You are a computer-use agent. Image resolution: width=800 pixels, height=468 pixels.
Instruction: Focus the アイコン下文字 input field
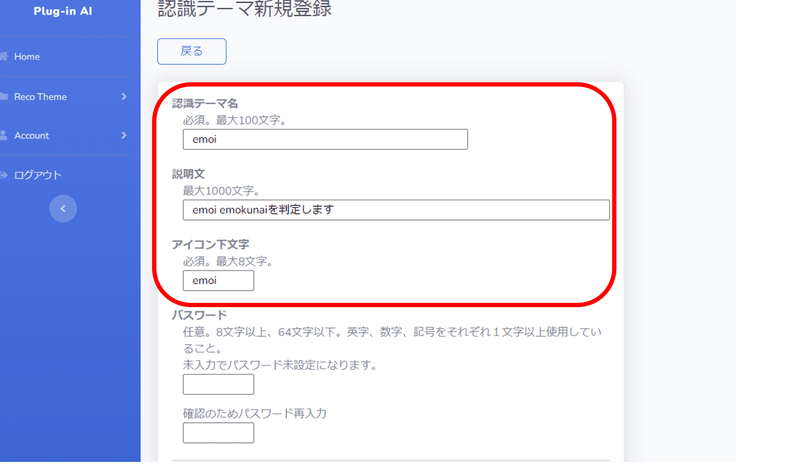(218, 281)
